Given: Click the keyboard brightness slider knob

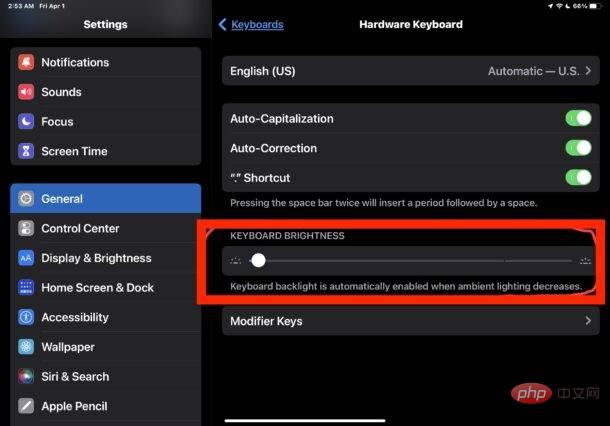Looking at the screenshot, I should [258, 260].
